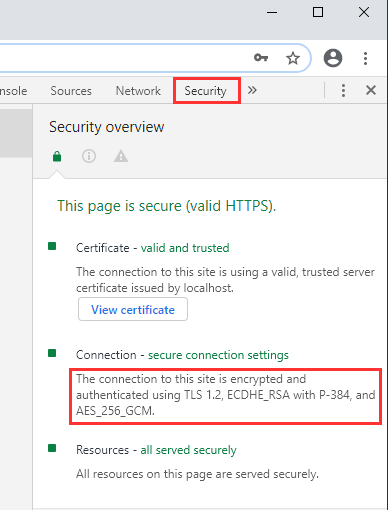Close the DevTools panel
The width and height of the screenshot is (388, 510).
click(371, 90)
